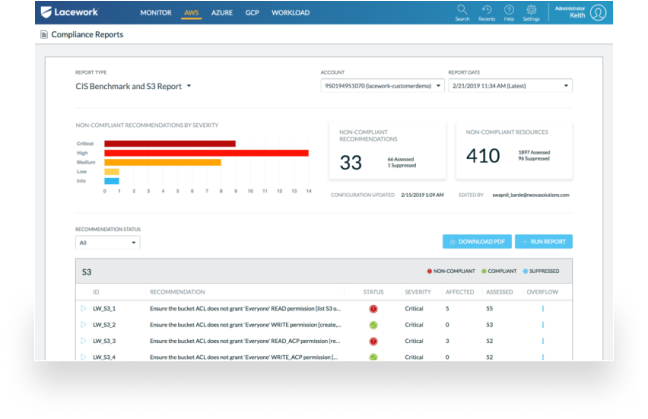The width and height of the screenshot is (648, 419).
Task: Open overflow menu for LW_S3_1 row
Action: pos(543,309)
